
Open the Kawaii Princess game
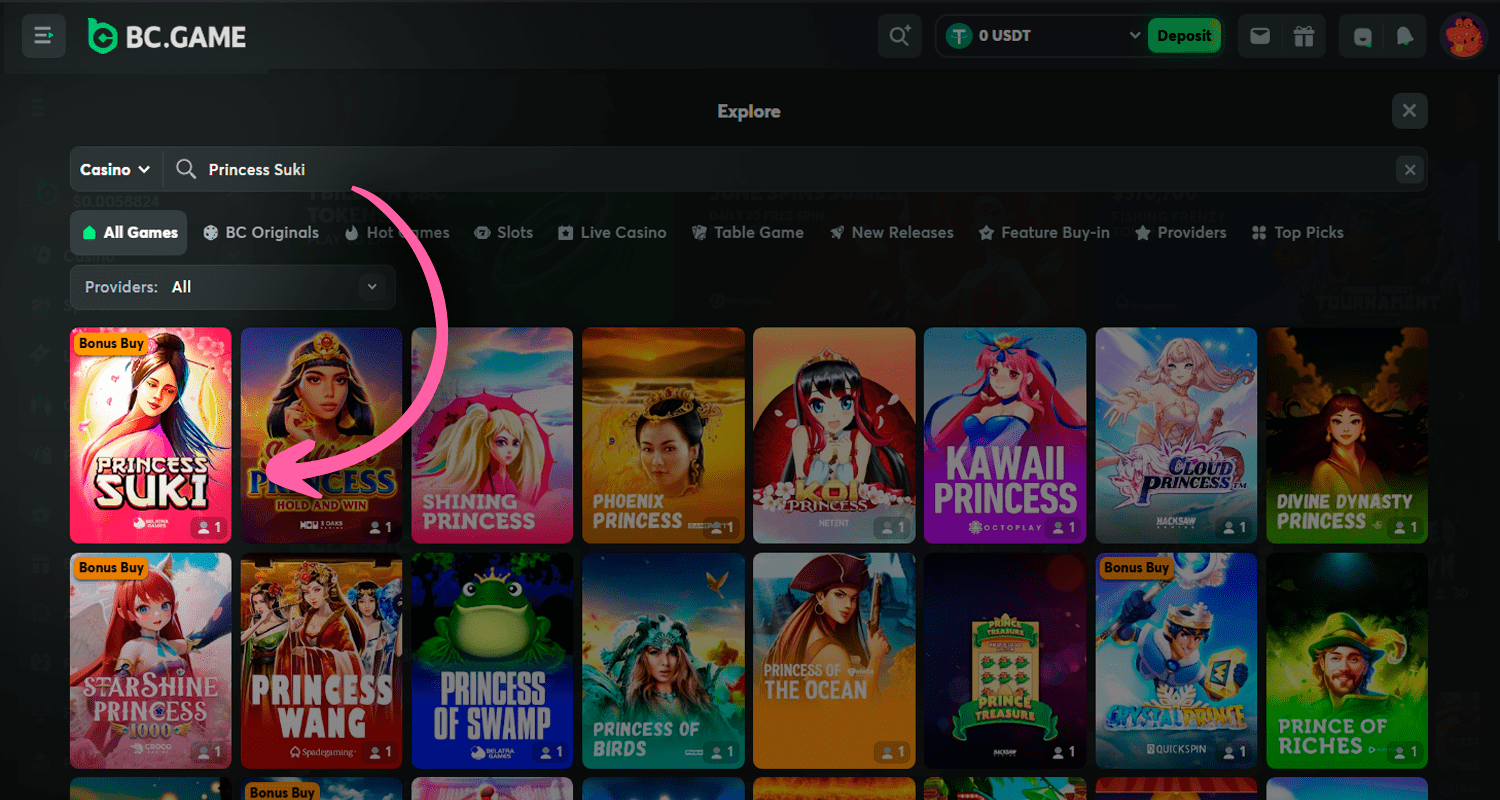click(1005, 435)
